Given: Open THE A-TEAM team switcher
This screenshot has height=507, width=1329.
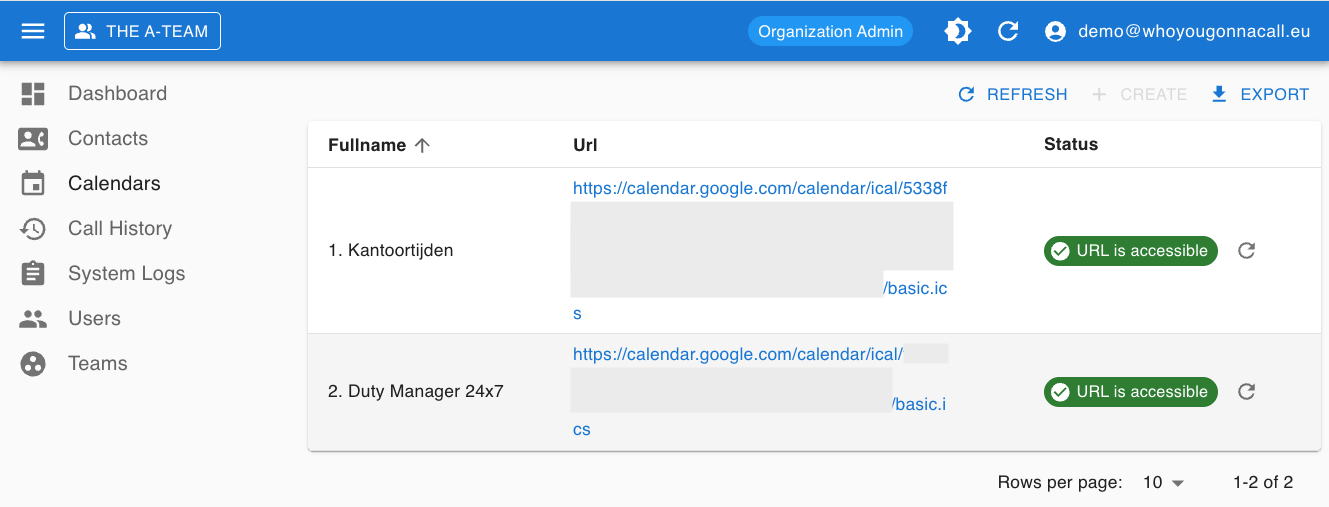Looking at the screenshot, I should tap(142, 31).
